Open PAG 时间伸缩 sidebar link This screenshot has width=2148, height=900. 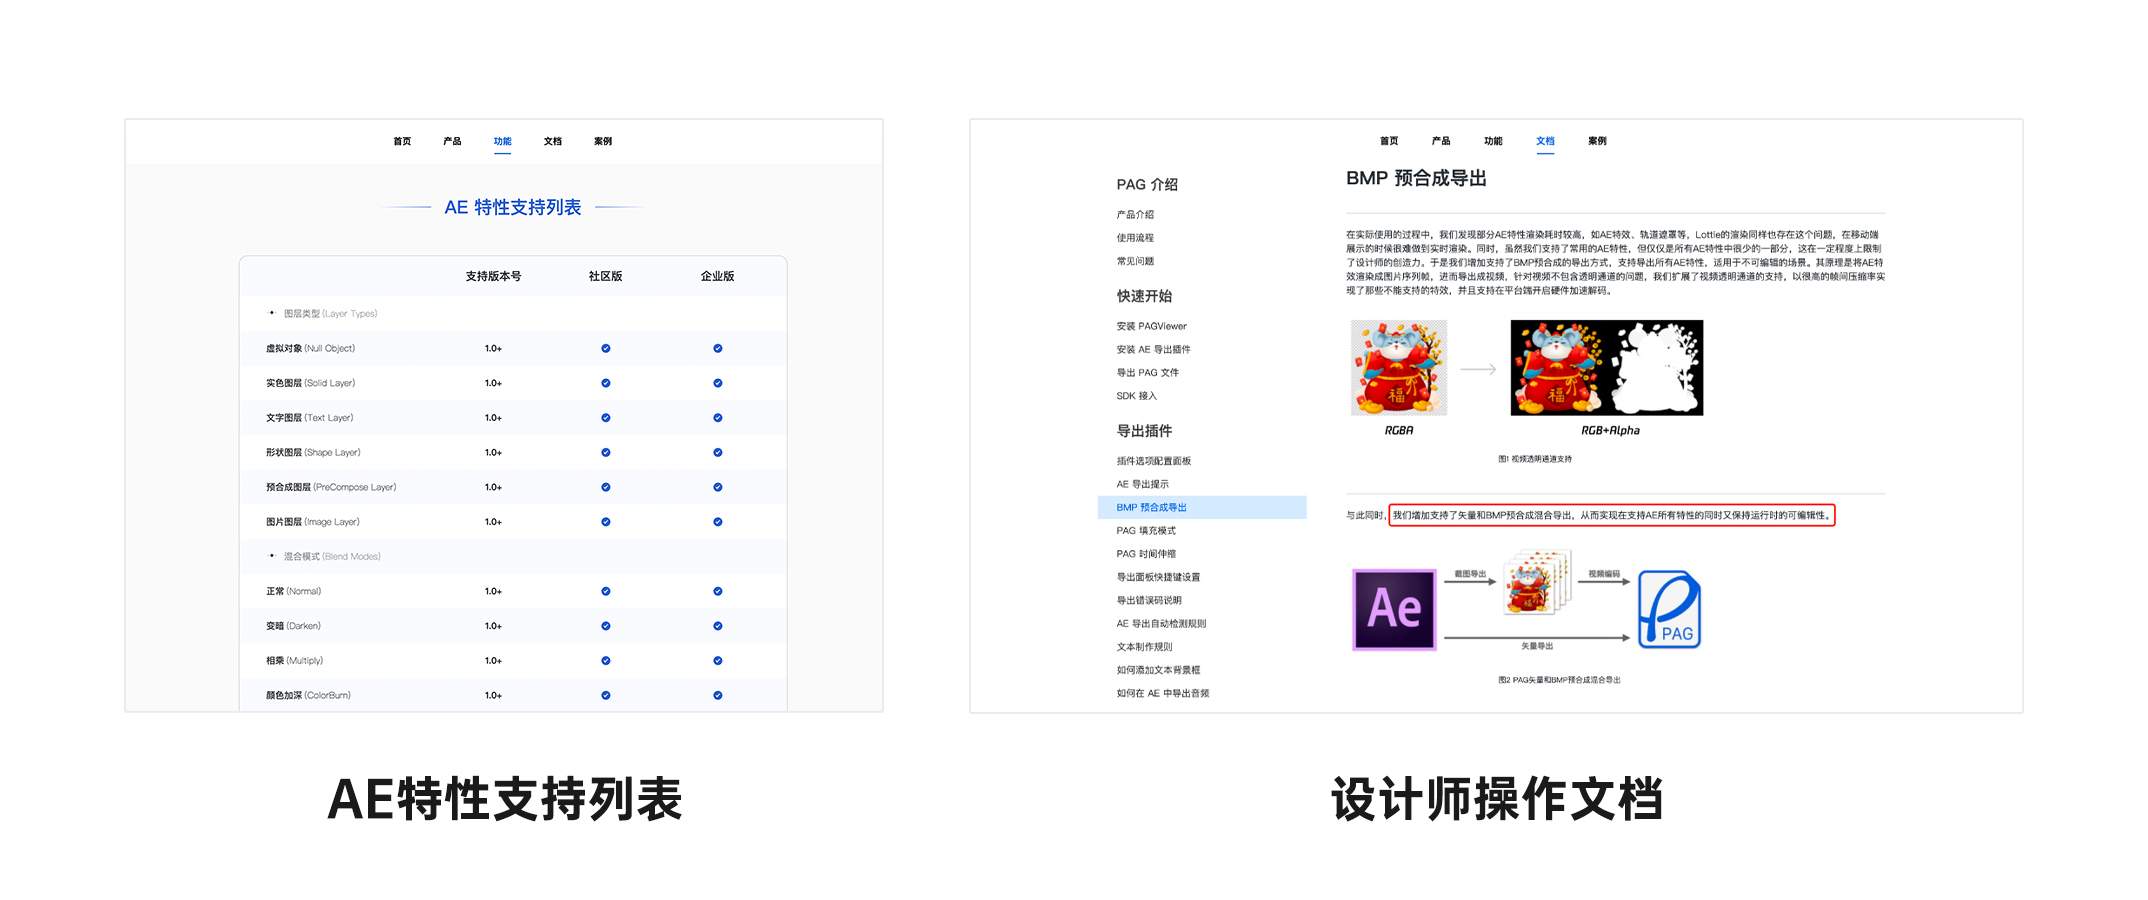[1146, 554]
